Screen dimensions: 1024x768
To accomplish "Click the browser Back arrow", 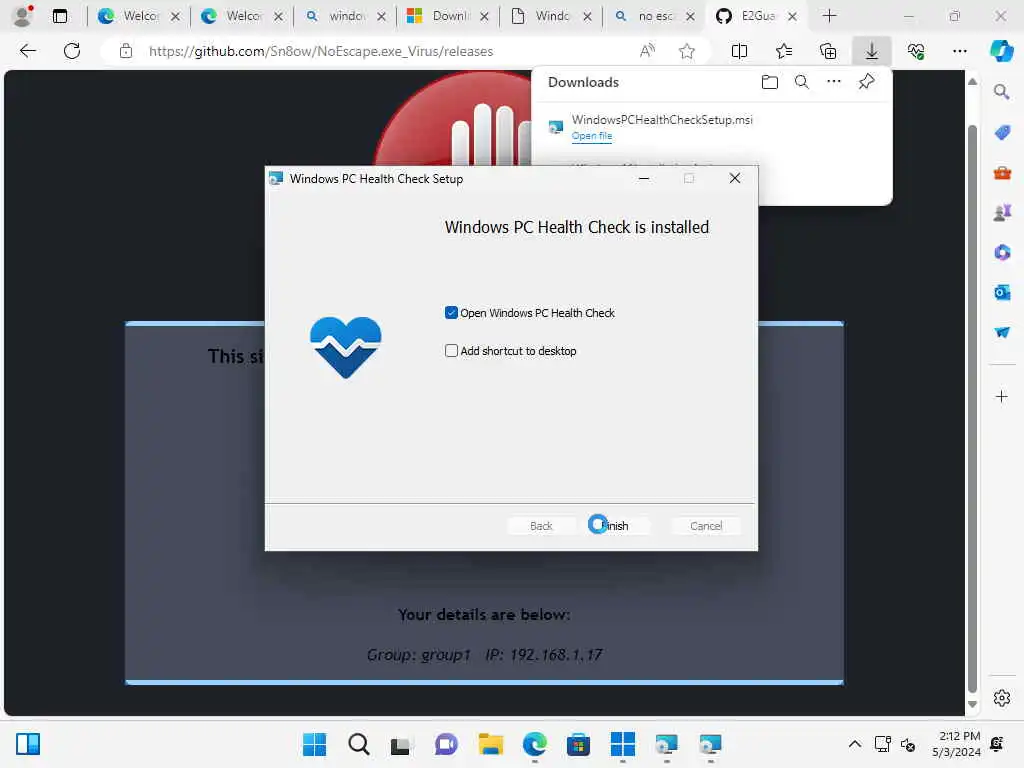I will [27, 51].
